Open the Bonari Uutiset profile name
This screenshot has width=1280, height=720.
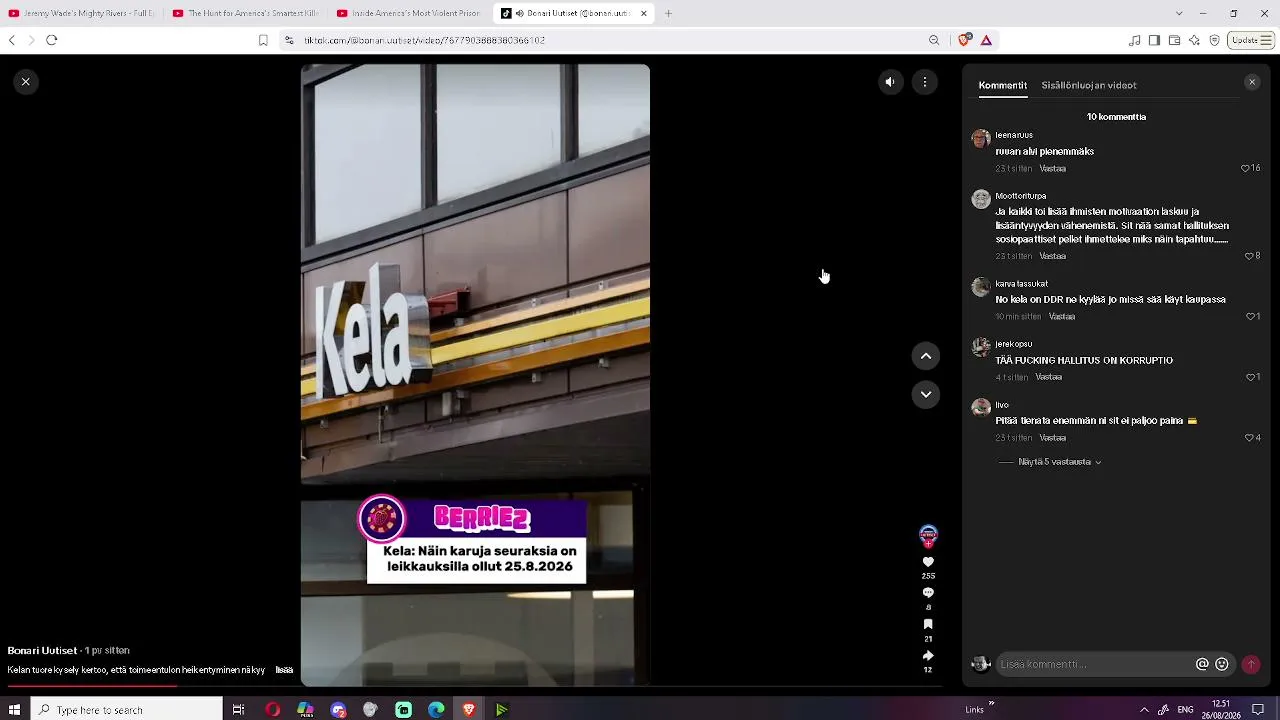pos(43,650)
